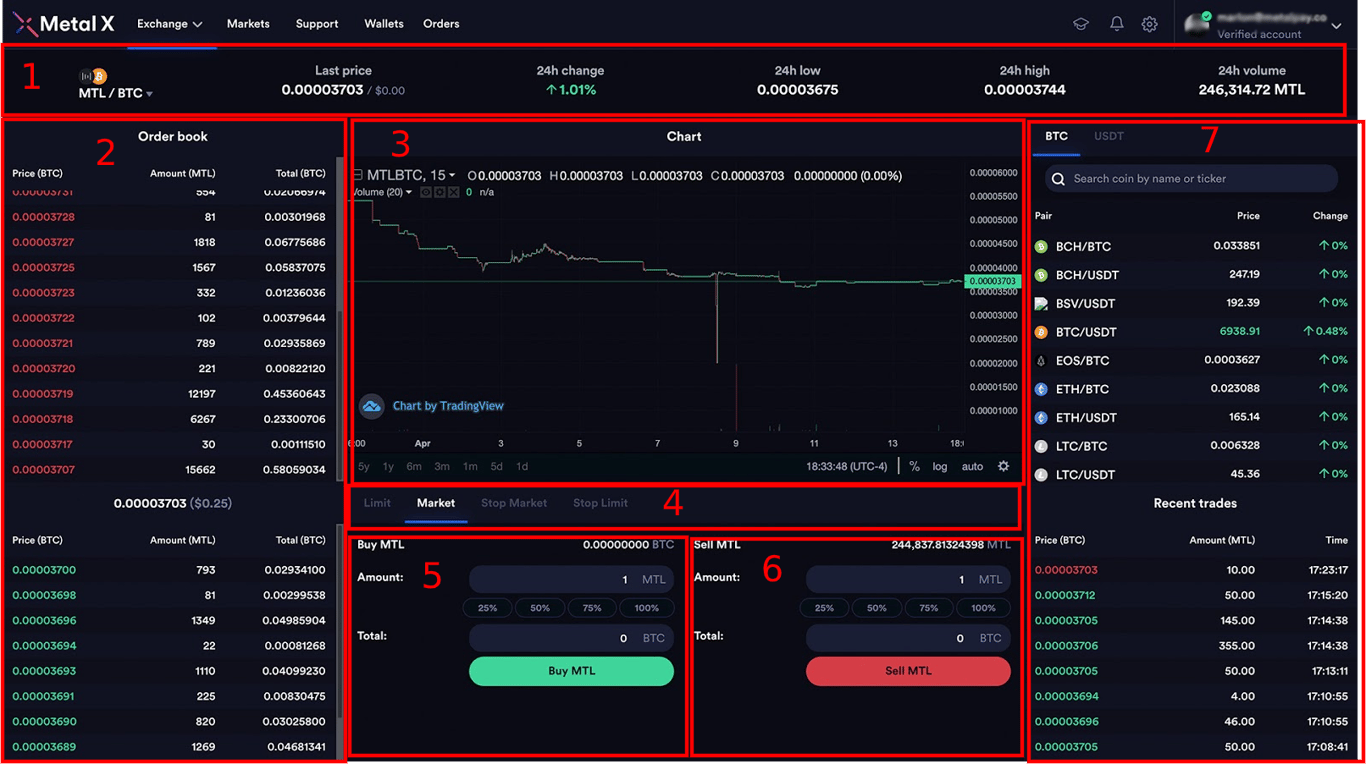Switch to the USDT market tab
Screen dimensions: 1366x764
click(x=1110, y=136)
